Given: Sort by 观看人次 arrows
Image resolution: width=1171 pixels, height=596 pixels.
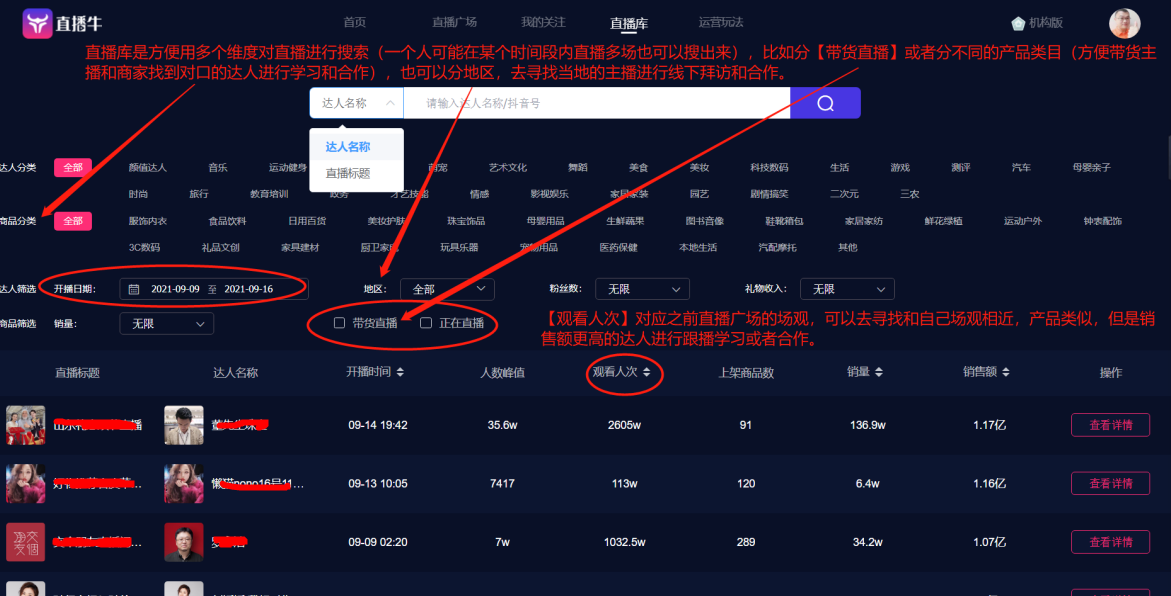Looking at the screenshot, I should click(x=647, y=372).
